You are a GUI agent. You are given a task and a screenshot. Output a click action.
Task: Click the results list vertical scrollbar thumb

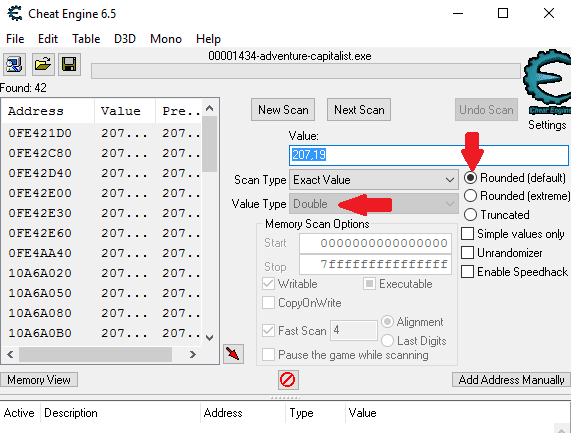209,144
